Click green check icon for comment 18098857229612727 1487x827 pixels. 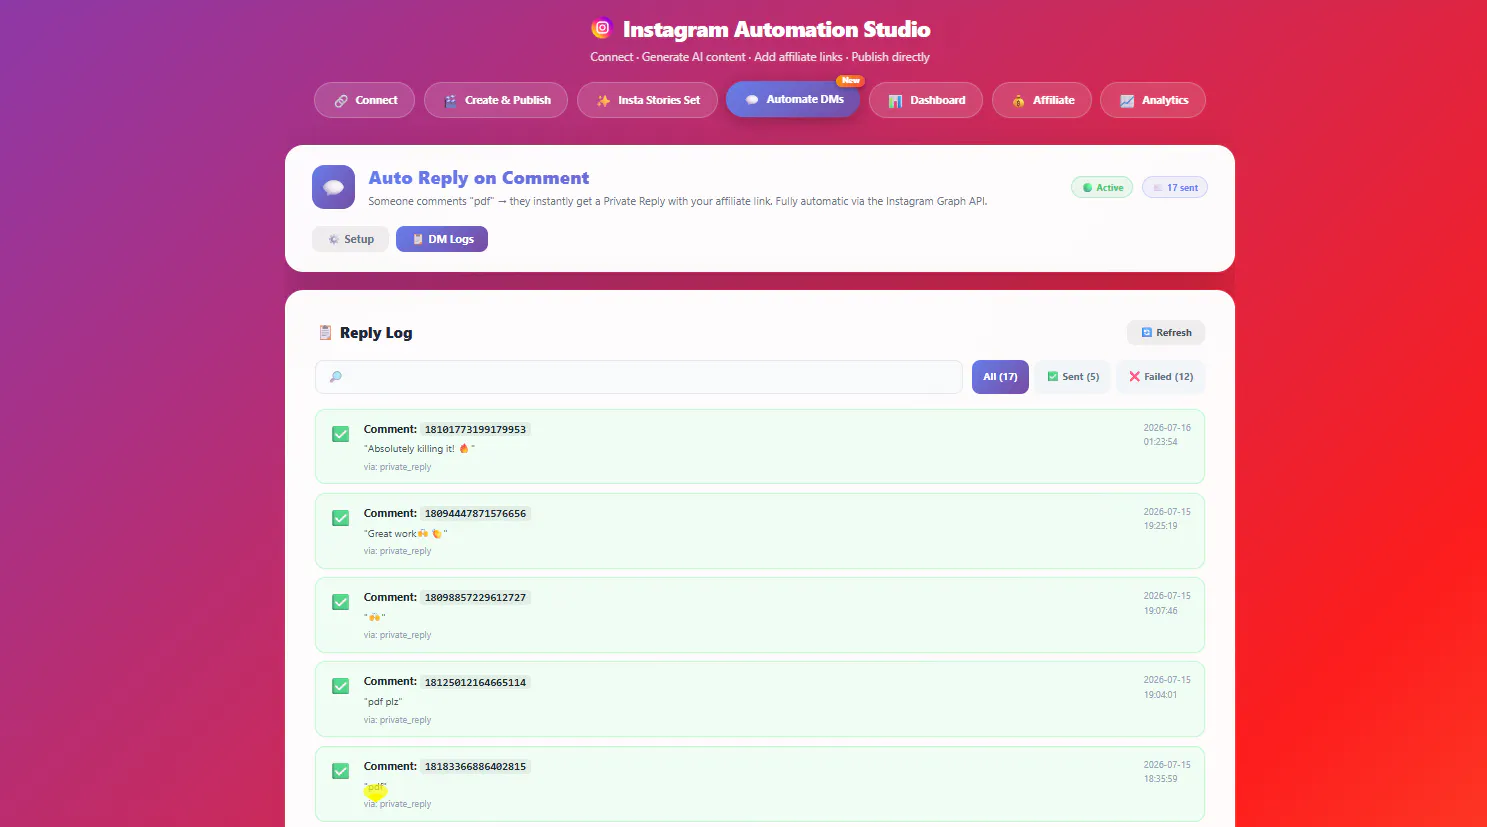click(341, 602)
